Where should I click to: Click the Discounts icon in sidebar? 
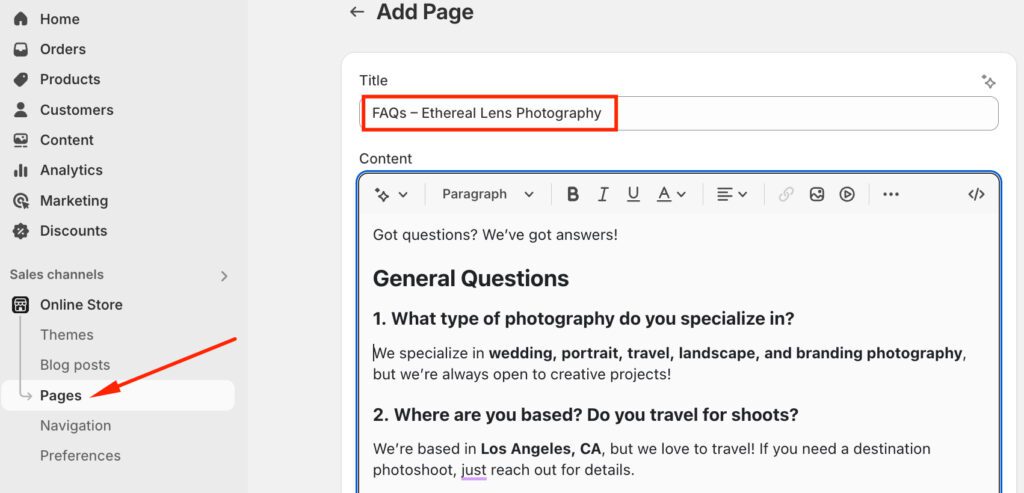[21, 231]
